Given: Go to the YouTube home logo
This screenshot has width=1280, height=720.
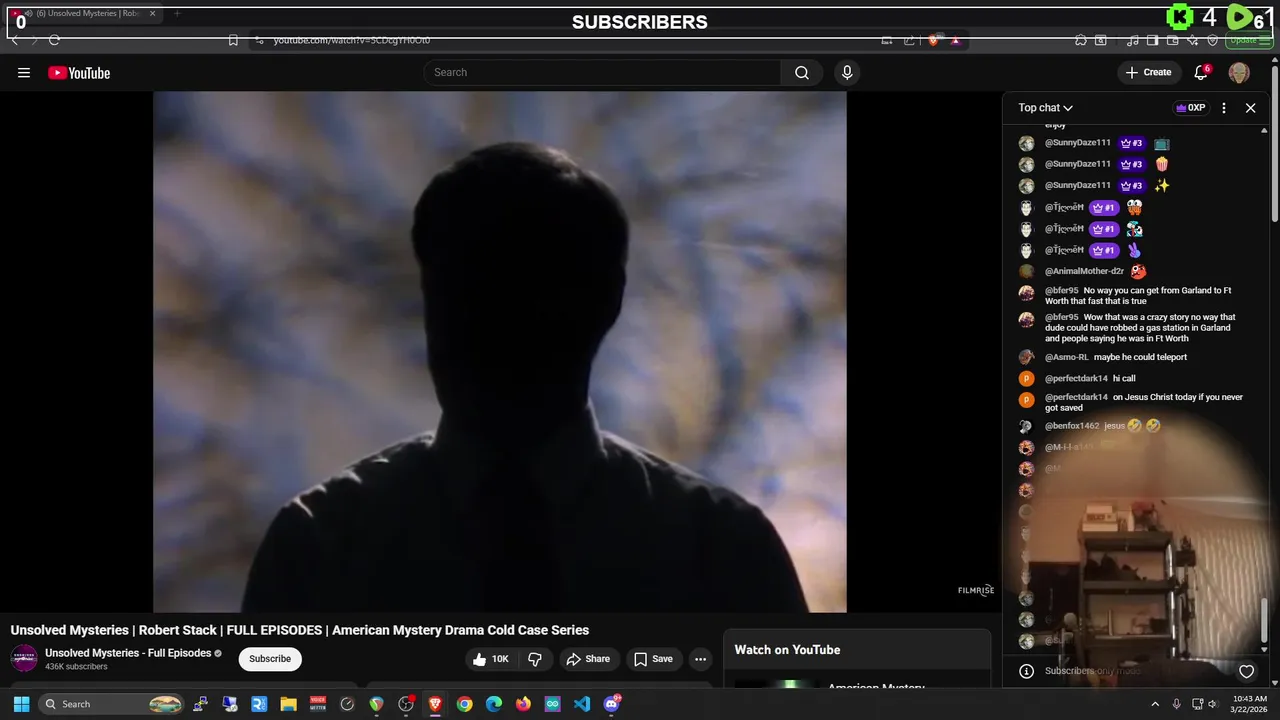Looking at the screenshot, I should (79, 73).
